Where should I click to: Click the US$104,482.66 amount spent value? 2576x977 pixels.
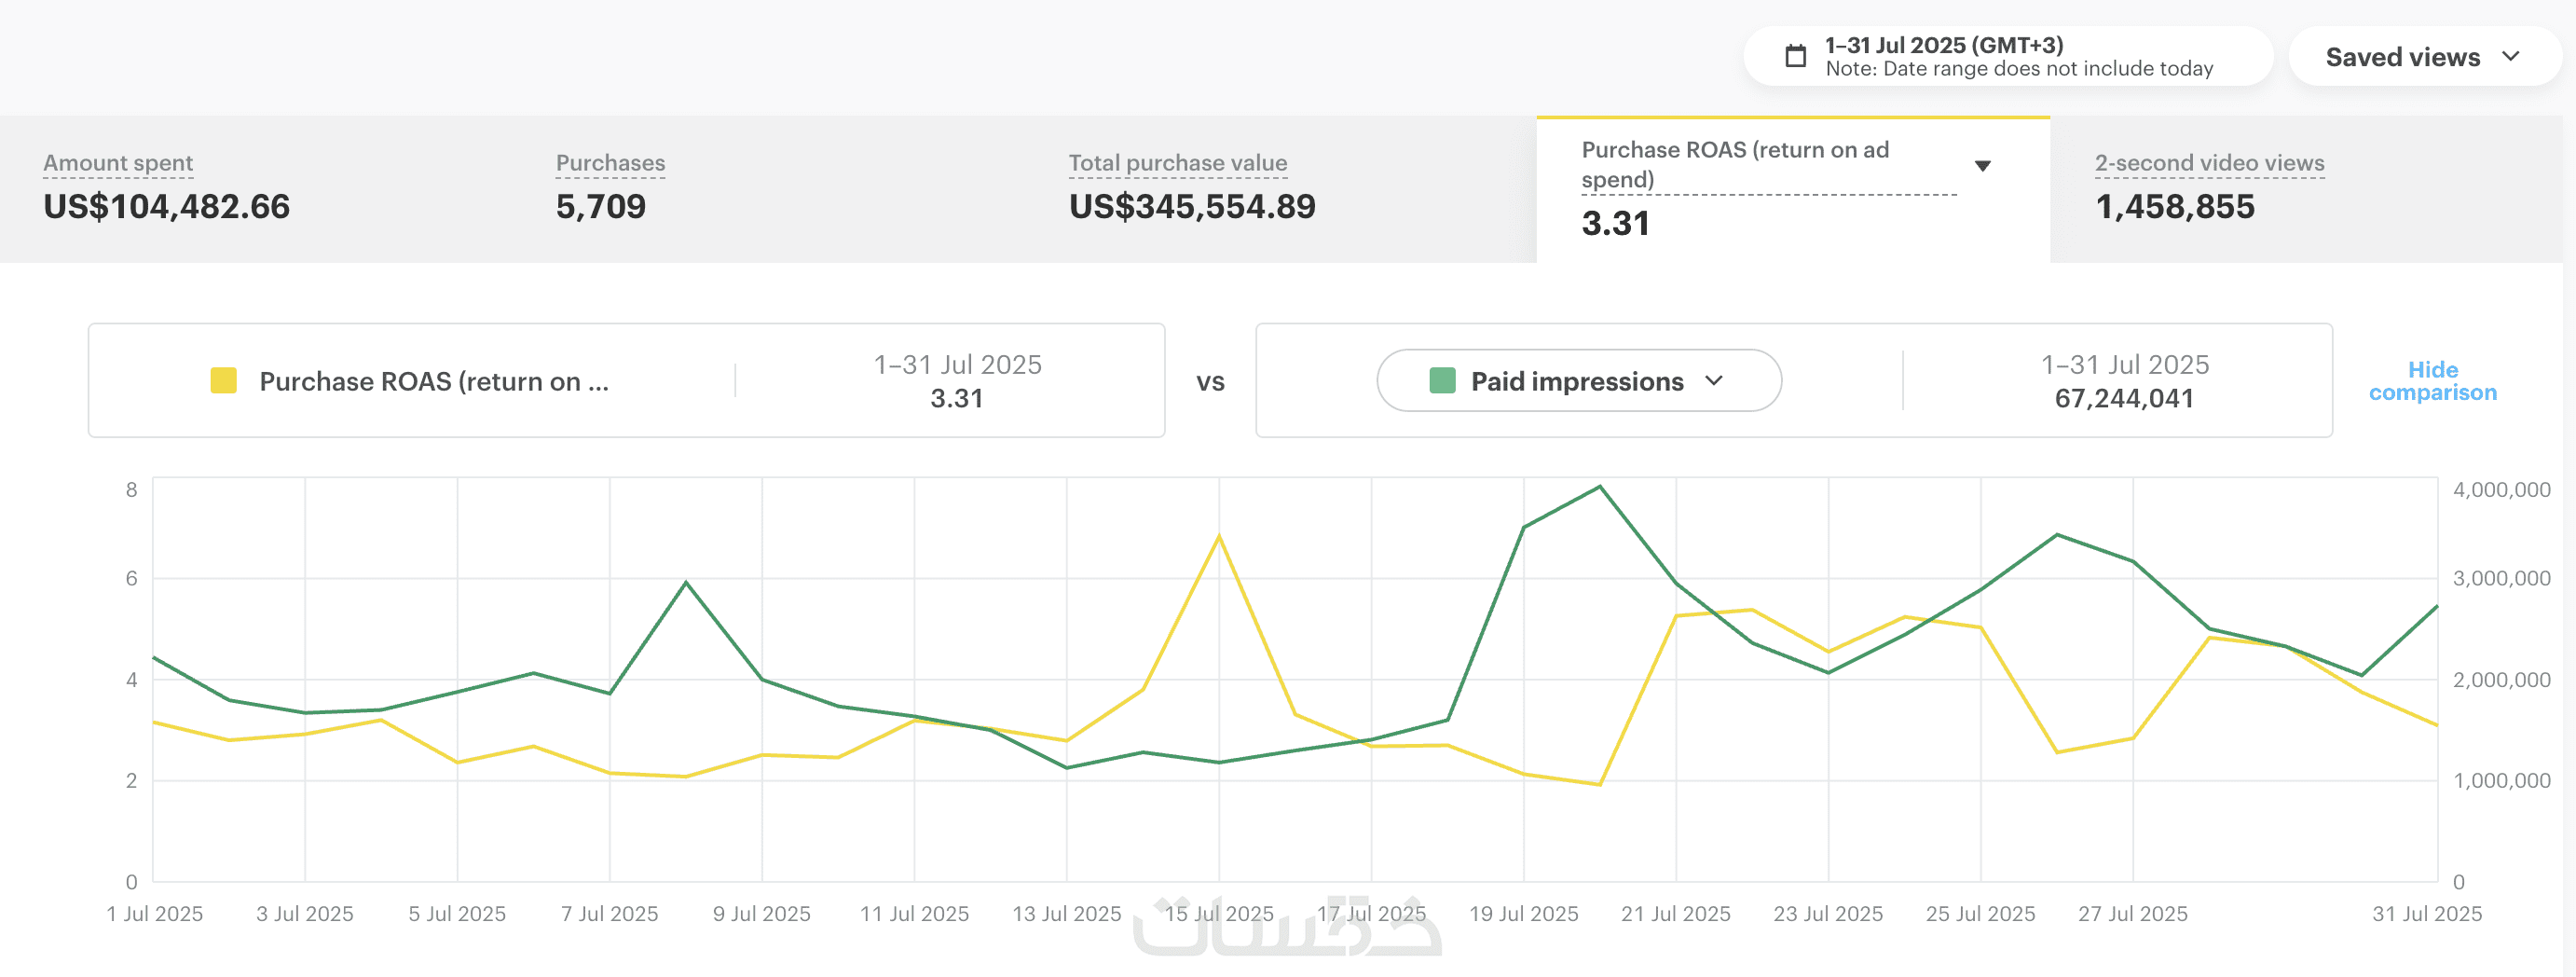coord(166,207)
